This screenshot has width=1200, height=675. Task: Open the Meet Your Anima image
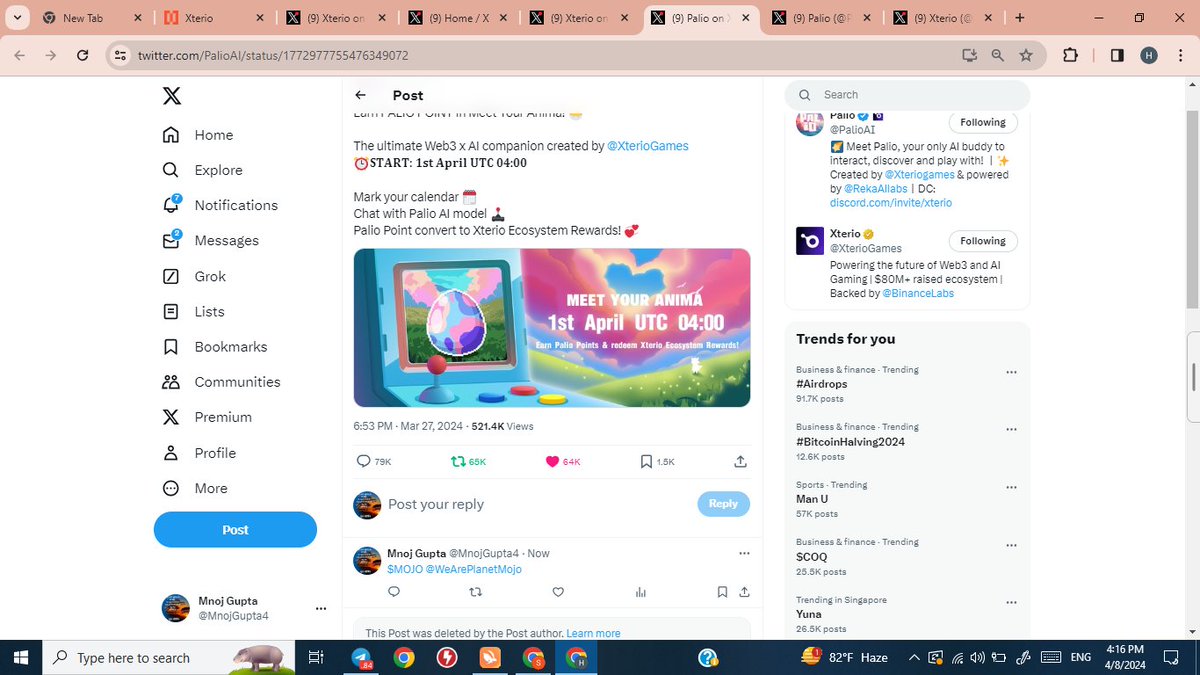point(552,327)
